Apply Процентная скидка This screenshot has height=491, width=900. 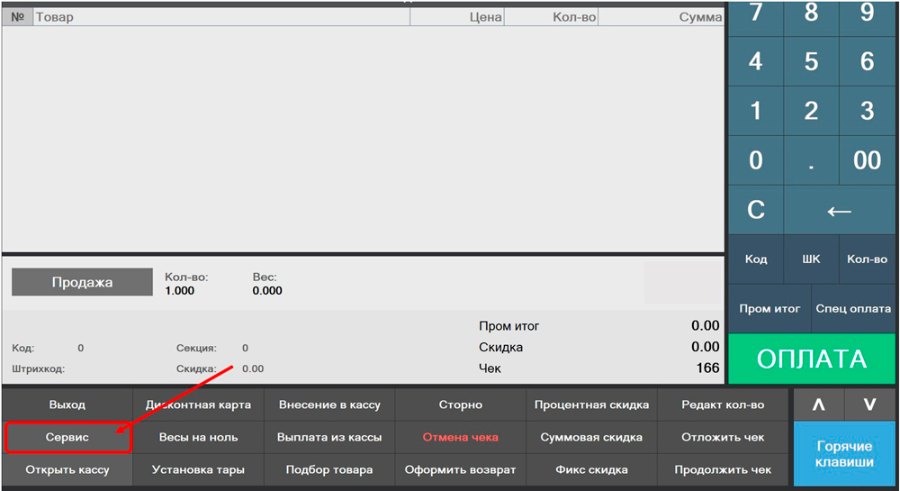coord(592,404)
